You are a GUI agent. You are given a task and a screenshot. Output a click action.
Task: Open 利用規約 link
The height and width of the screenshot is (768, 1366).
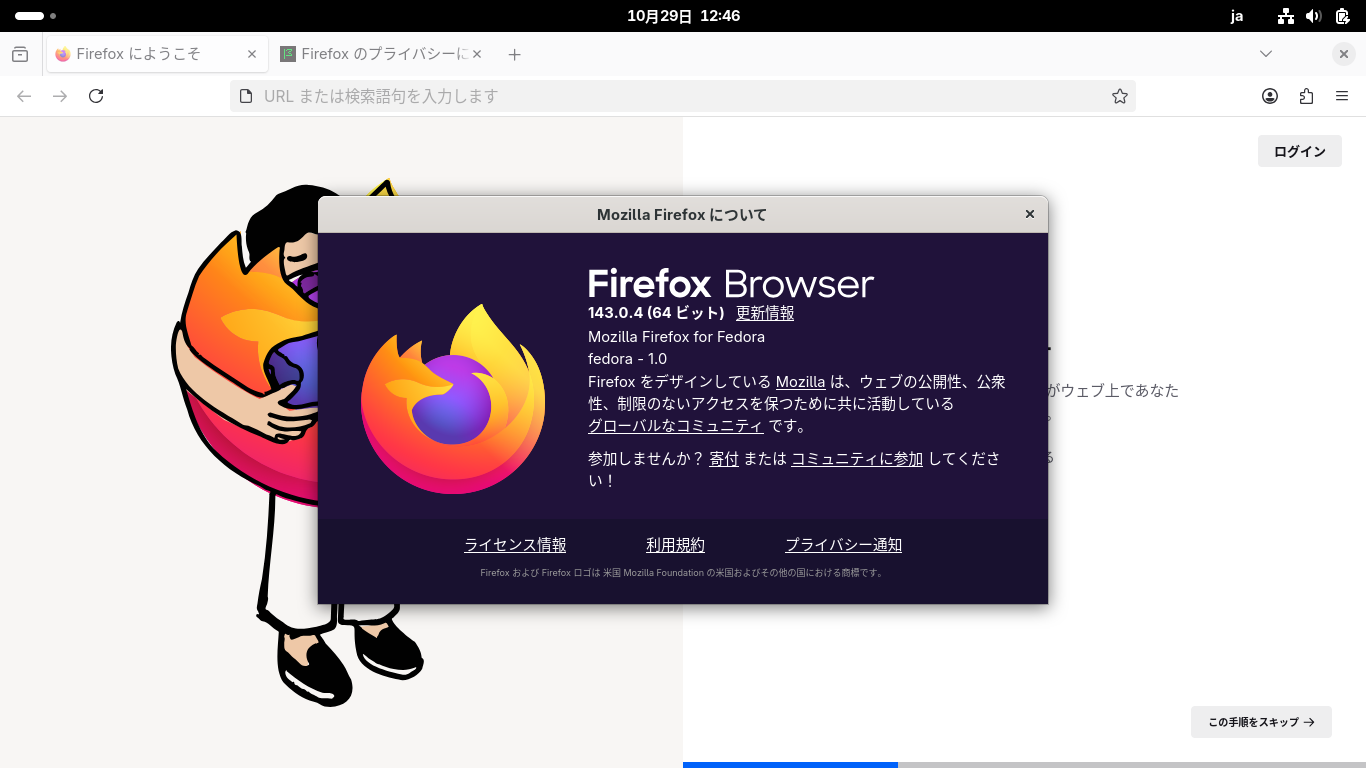point(676,545)
